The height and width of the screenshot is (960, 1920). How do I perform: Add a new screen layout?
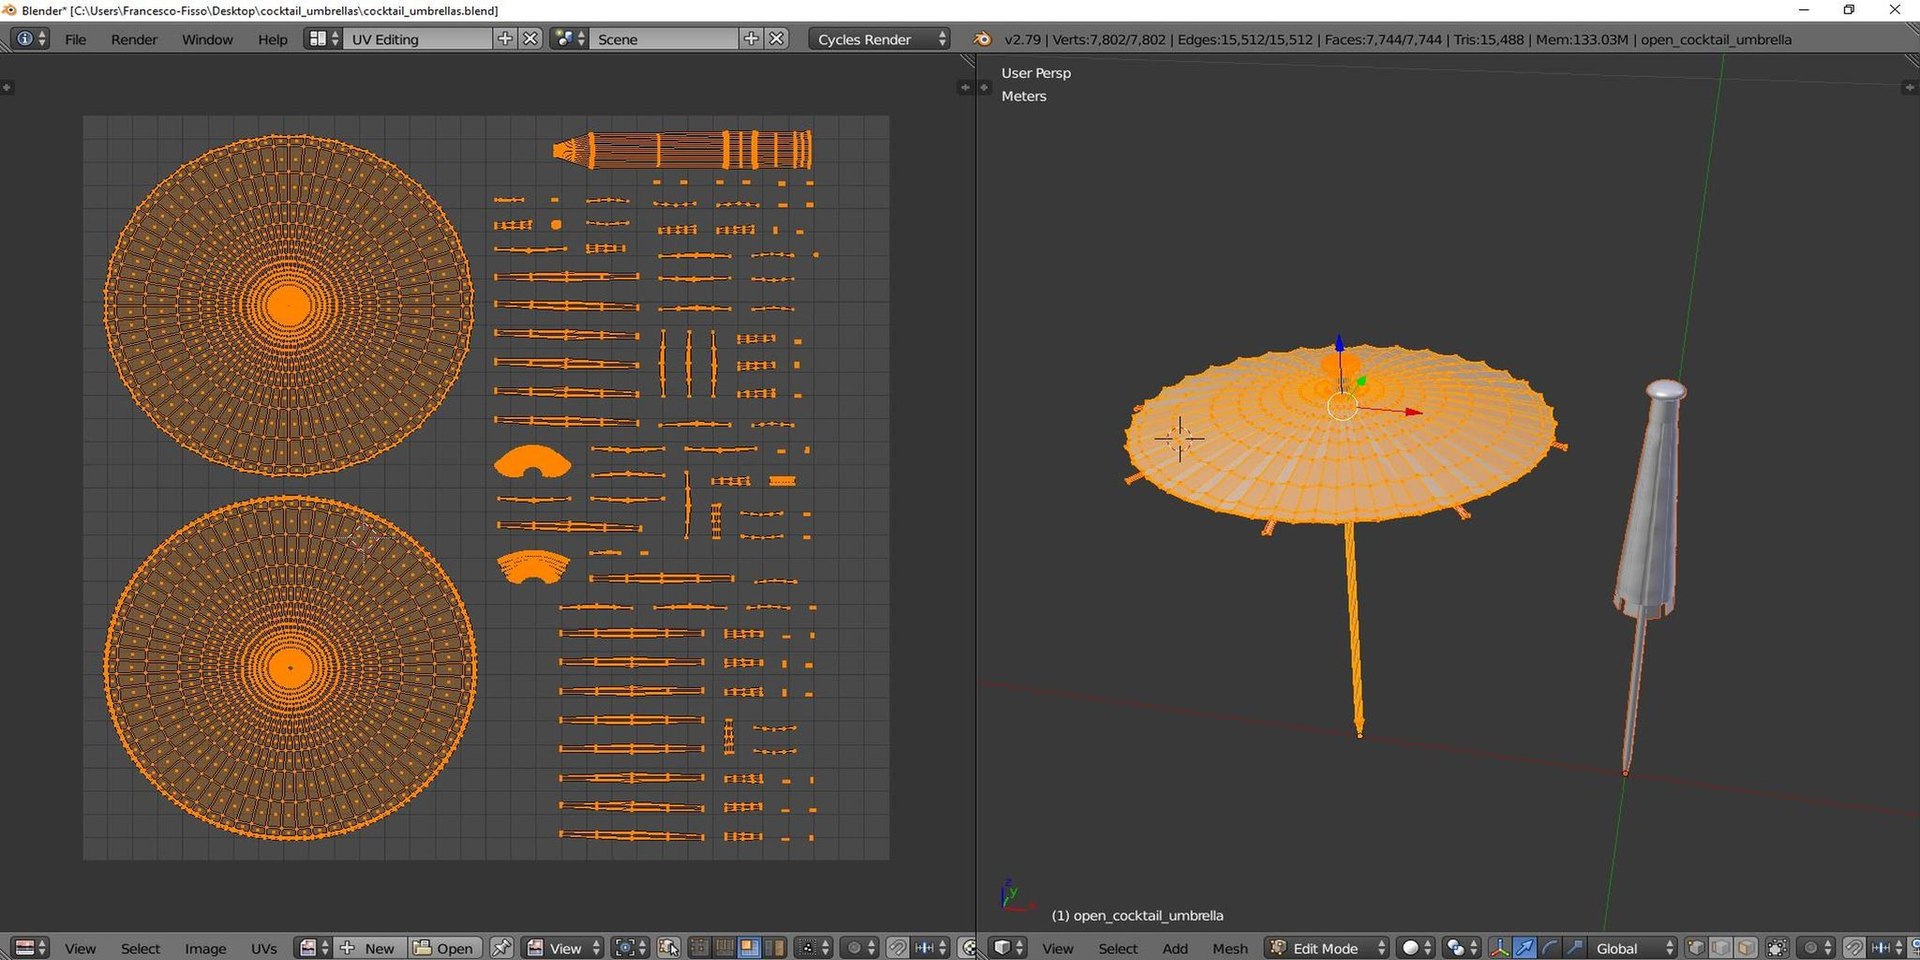505,39
